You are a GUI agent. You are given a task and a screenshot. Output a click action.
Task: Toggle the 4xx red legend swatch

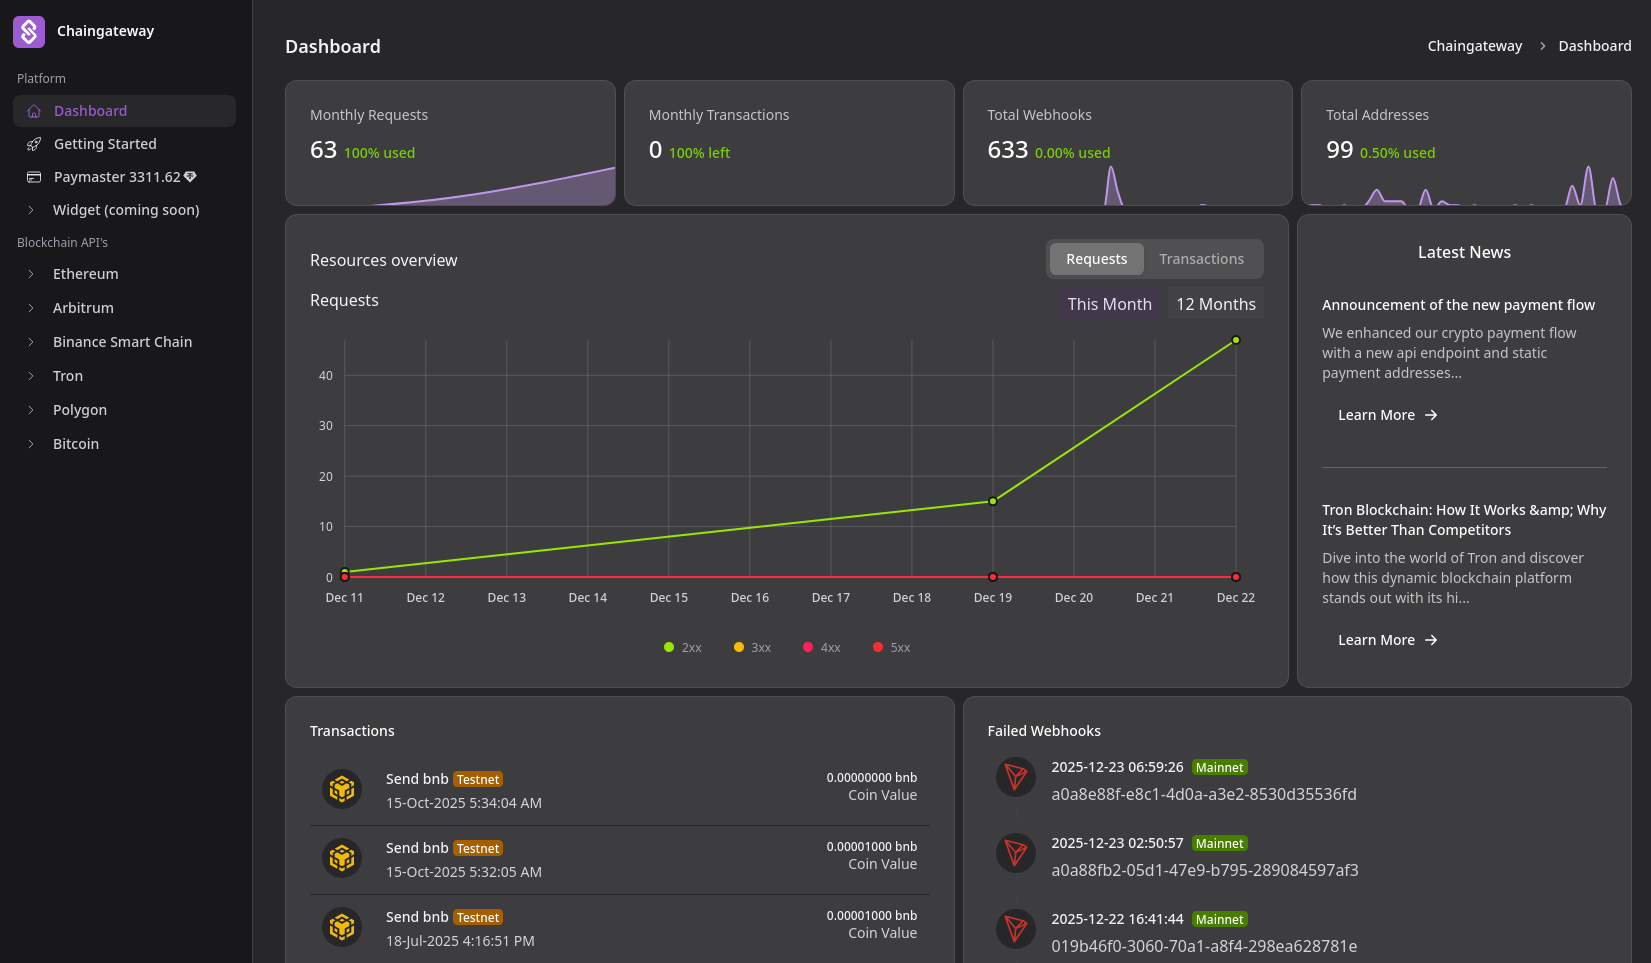pos(808,648)
